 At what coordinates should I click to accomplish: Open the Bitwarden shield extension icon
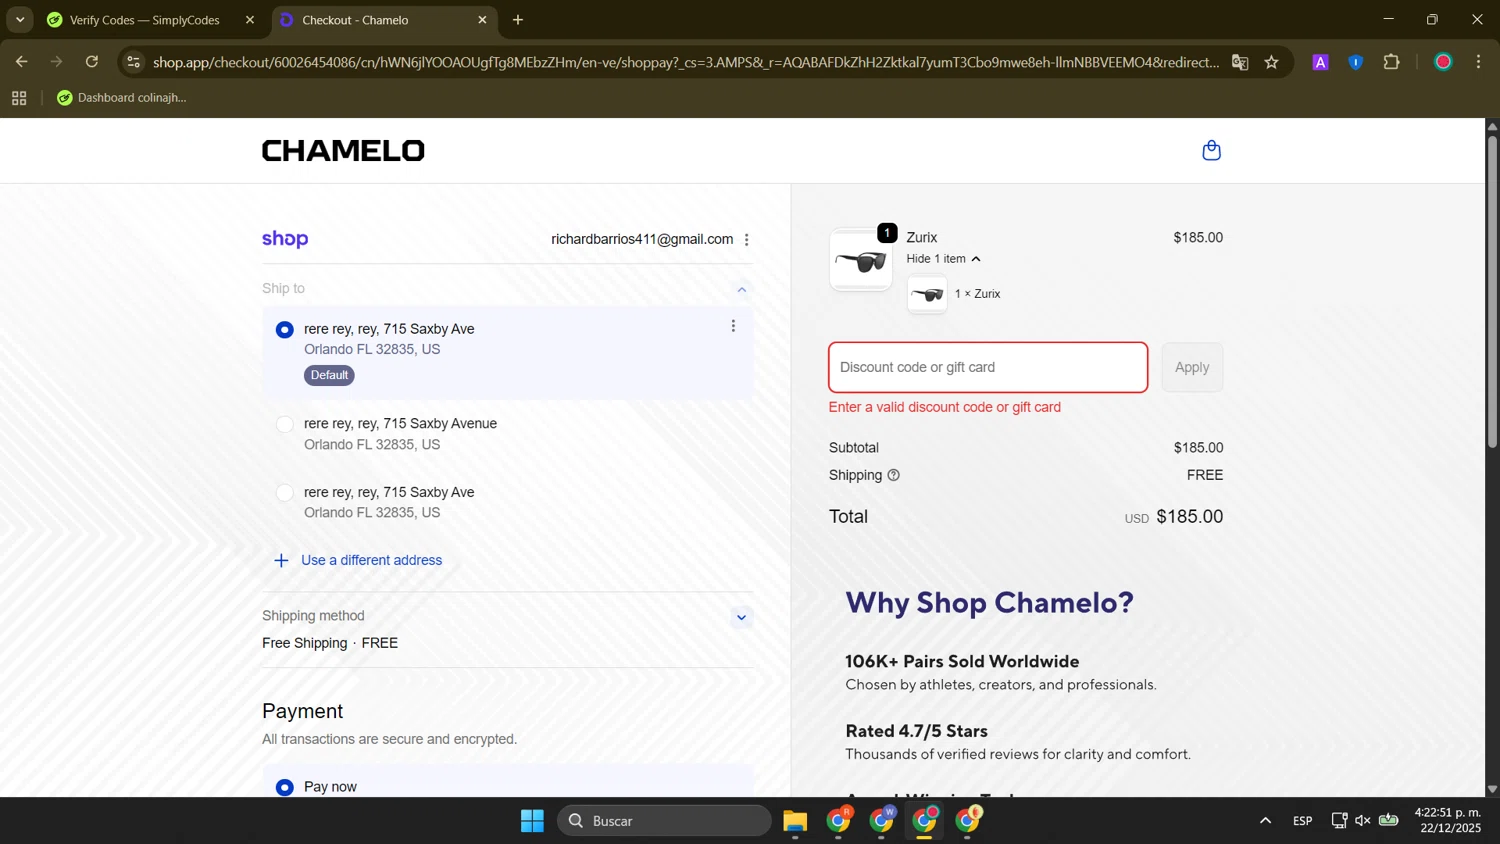1356,62
